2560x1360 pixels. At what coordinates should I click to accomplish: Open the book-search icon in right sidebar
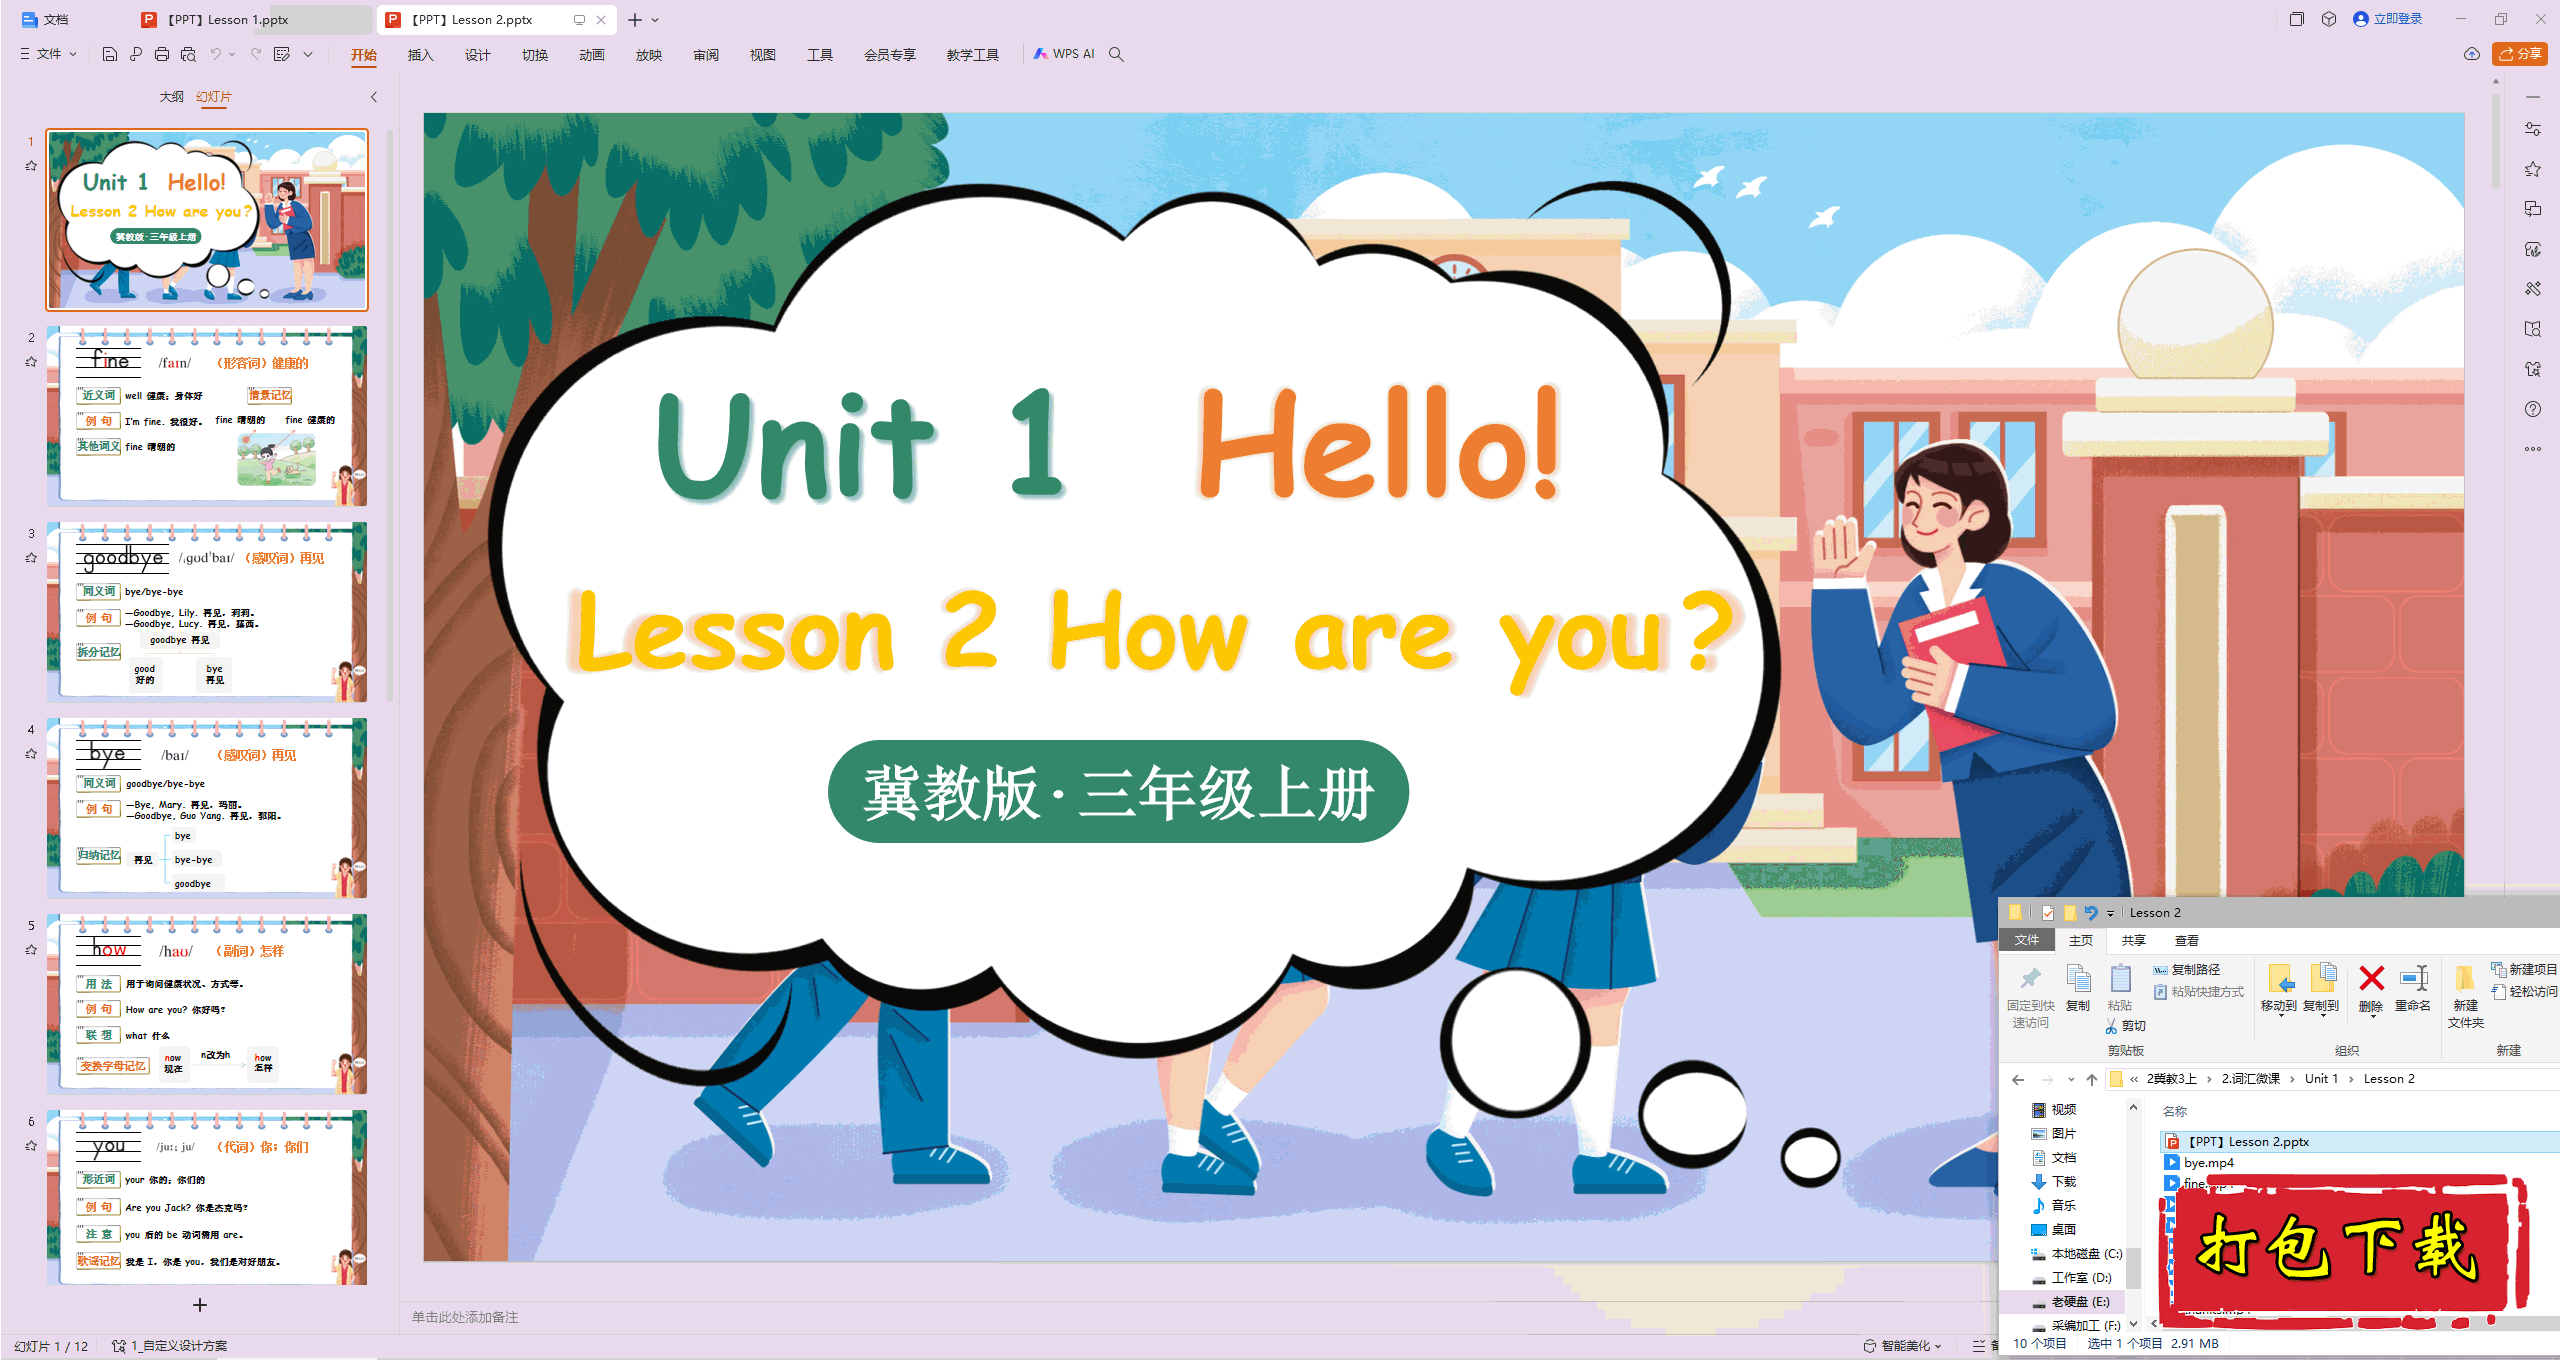2533,329
